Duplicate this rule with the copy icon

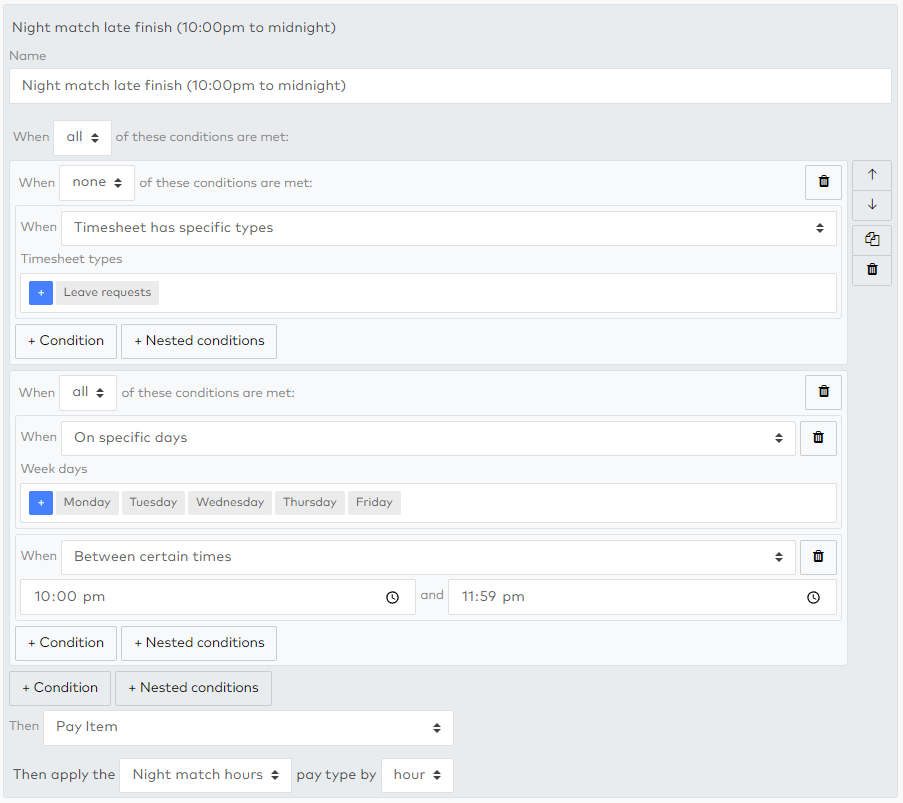tap(872, 240)
